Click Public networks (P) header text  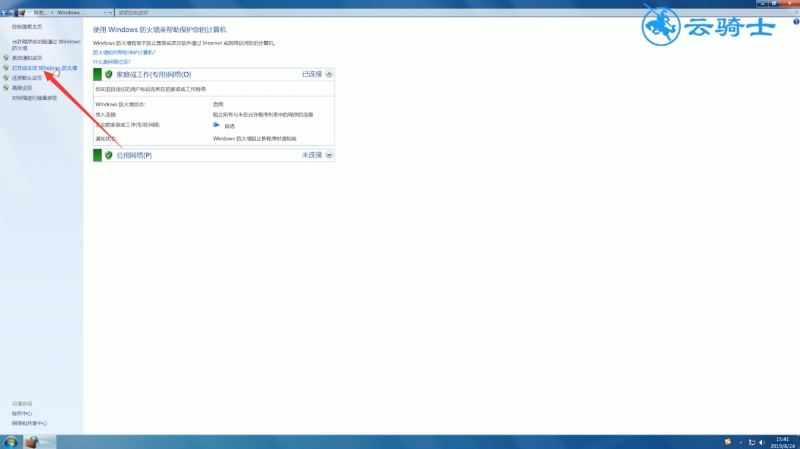[x=134, y=155]
